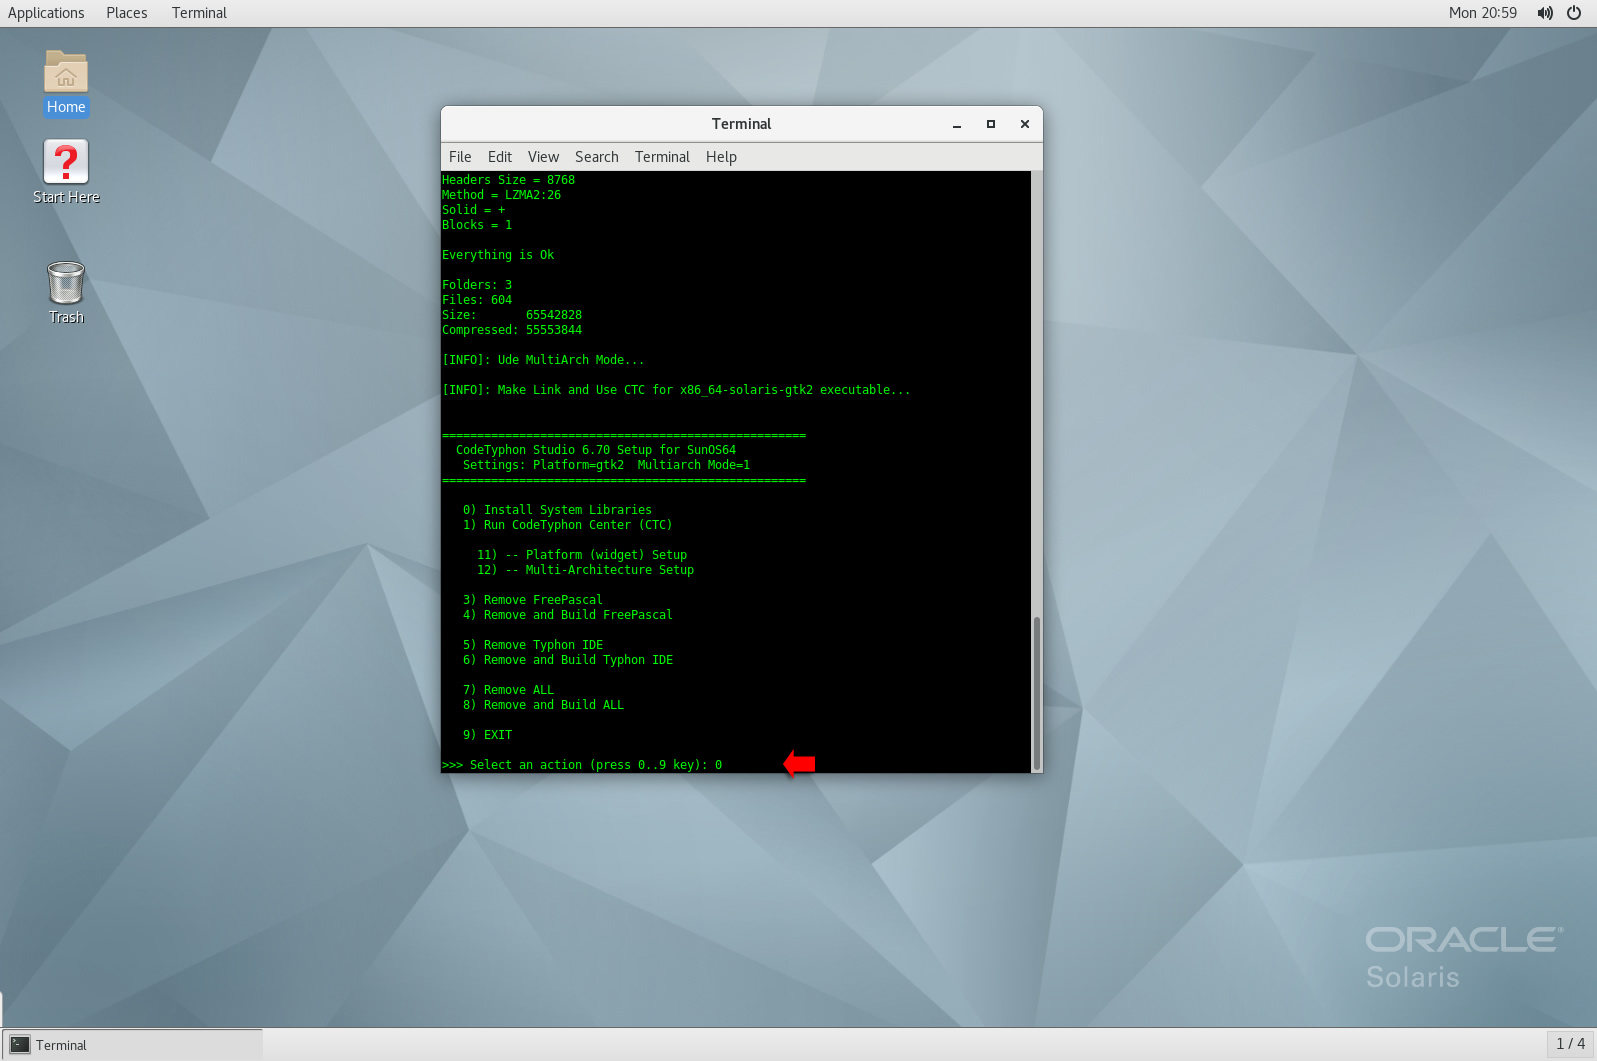
Task: Open the Places menu
Action: (x=127, y=13)
